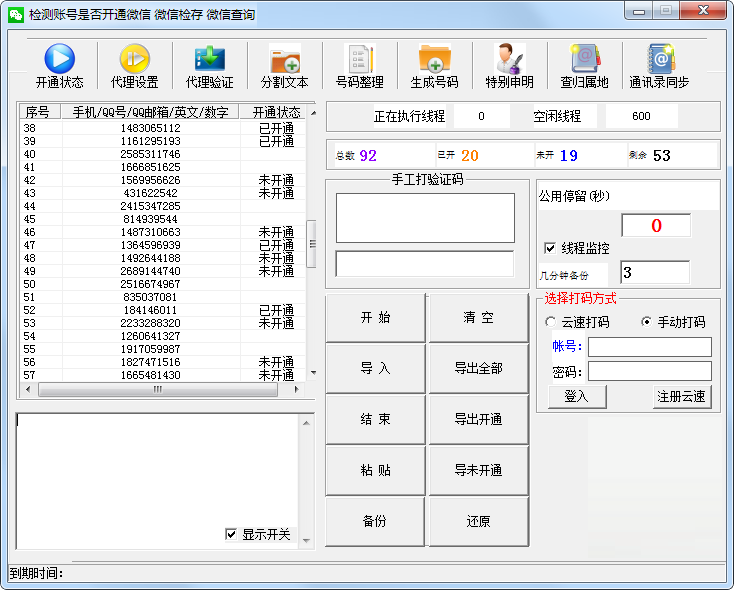This screenshot has width=734, height=590.
Task: Click the list's horizontal scrollbar thumb
Action: (x=157, y=390)
